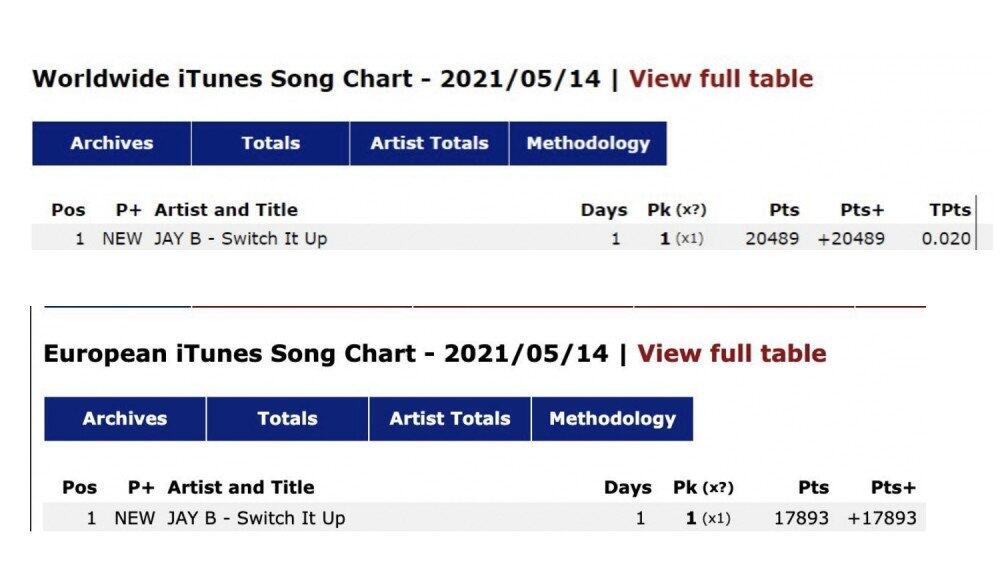Open European chart Artist Totals tab
The image size is (1000, 562).
pyautogui.click(x=450, y=418)
